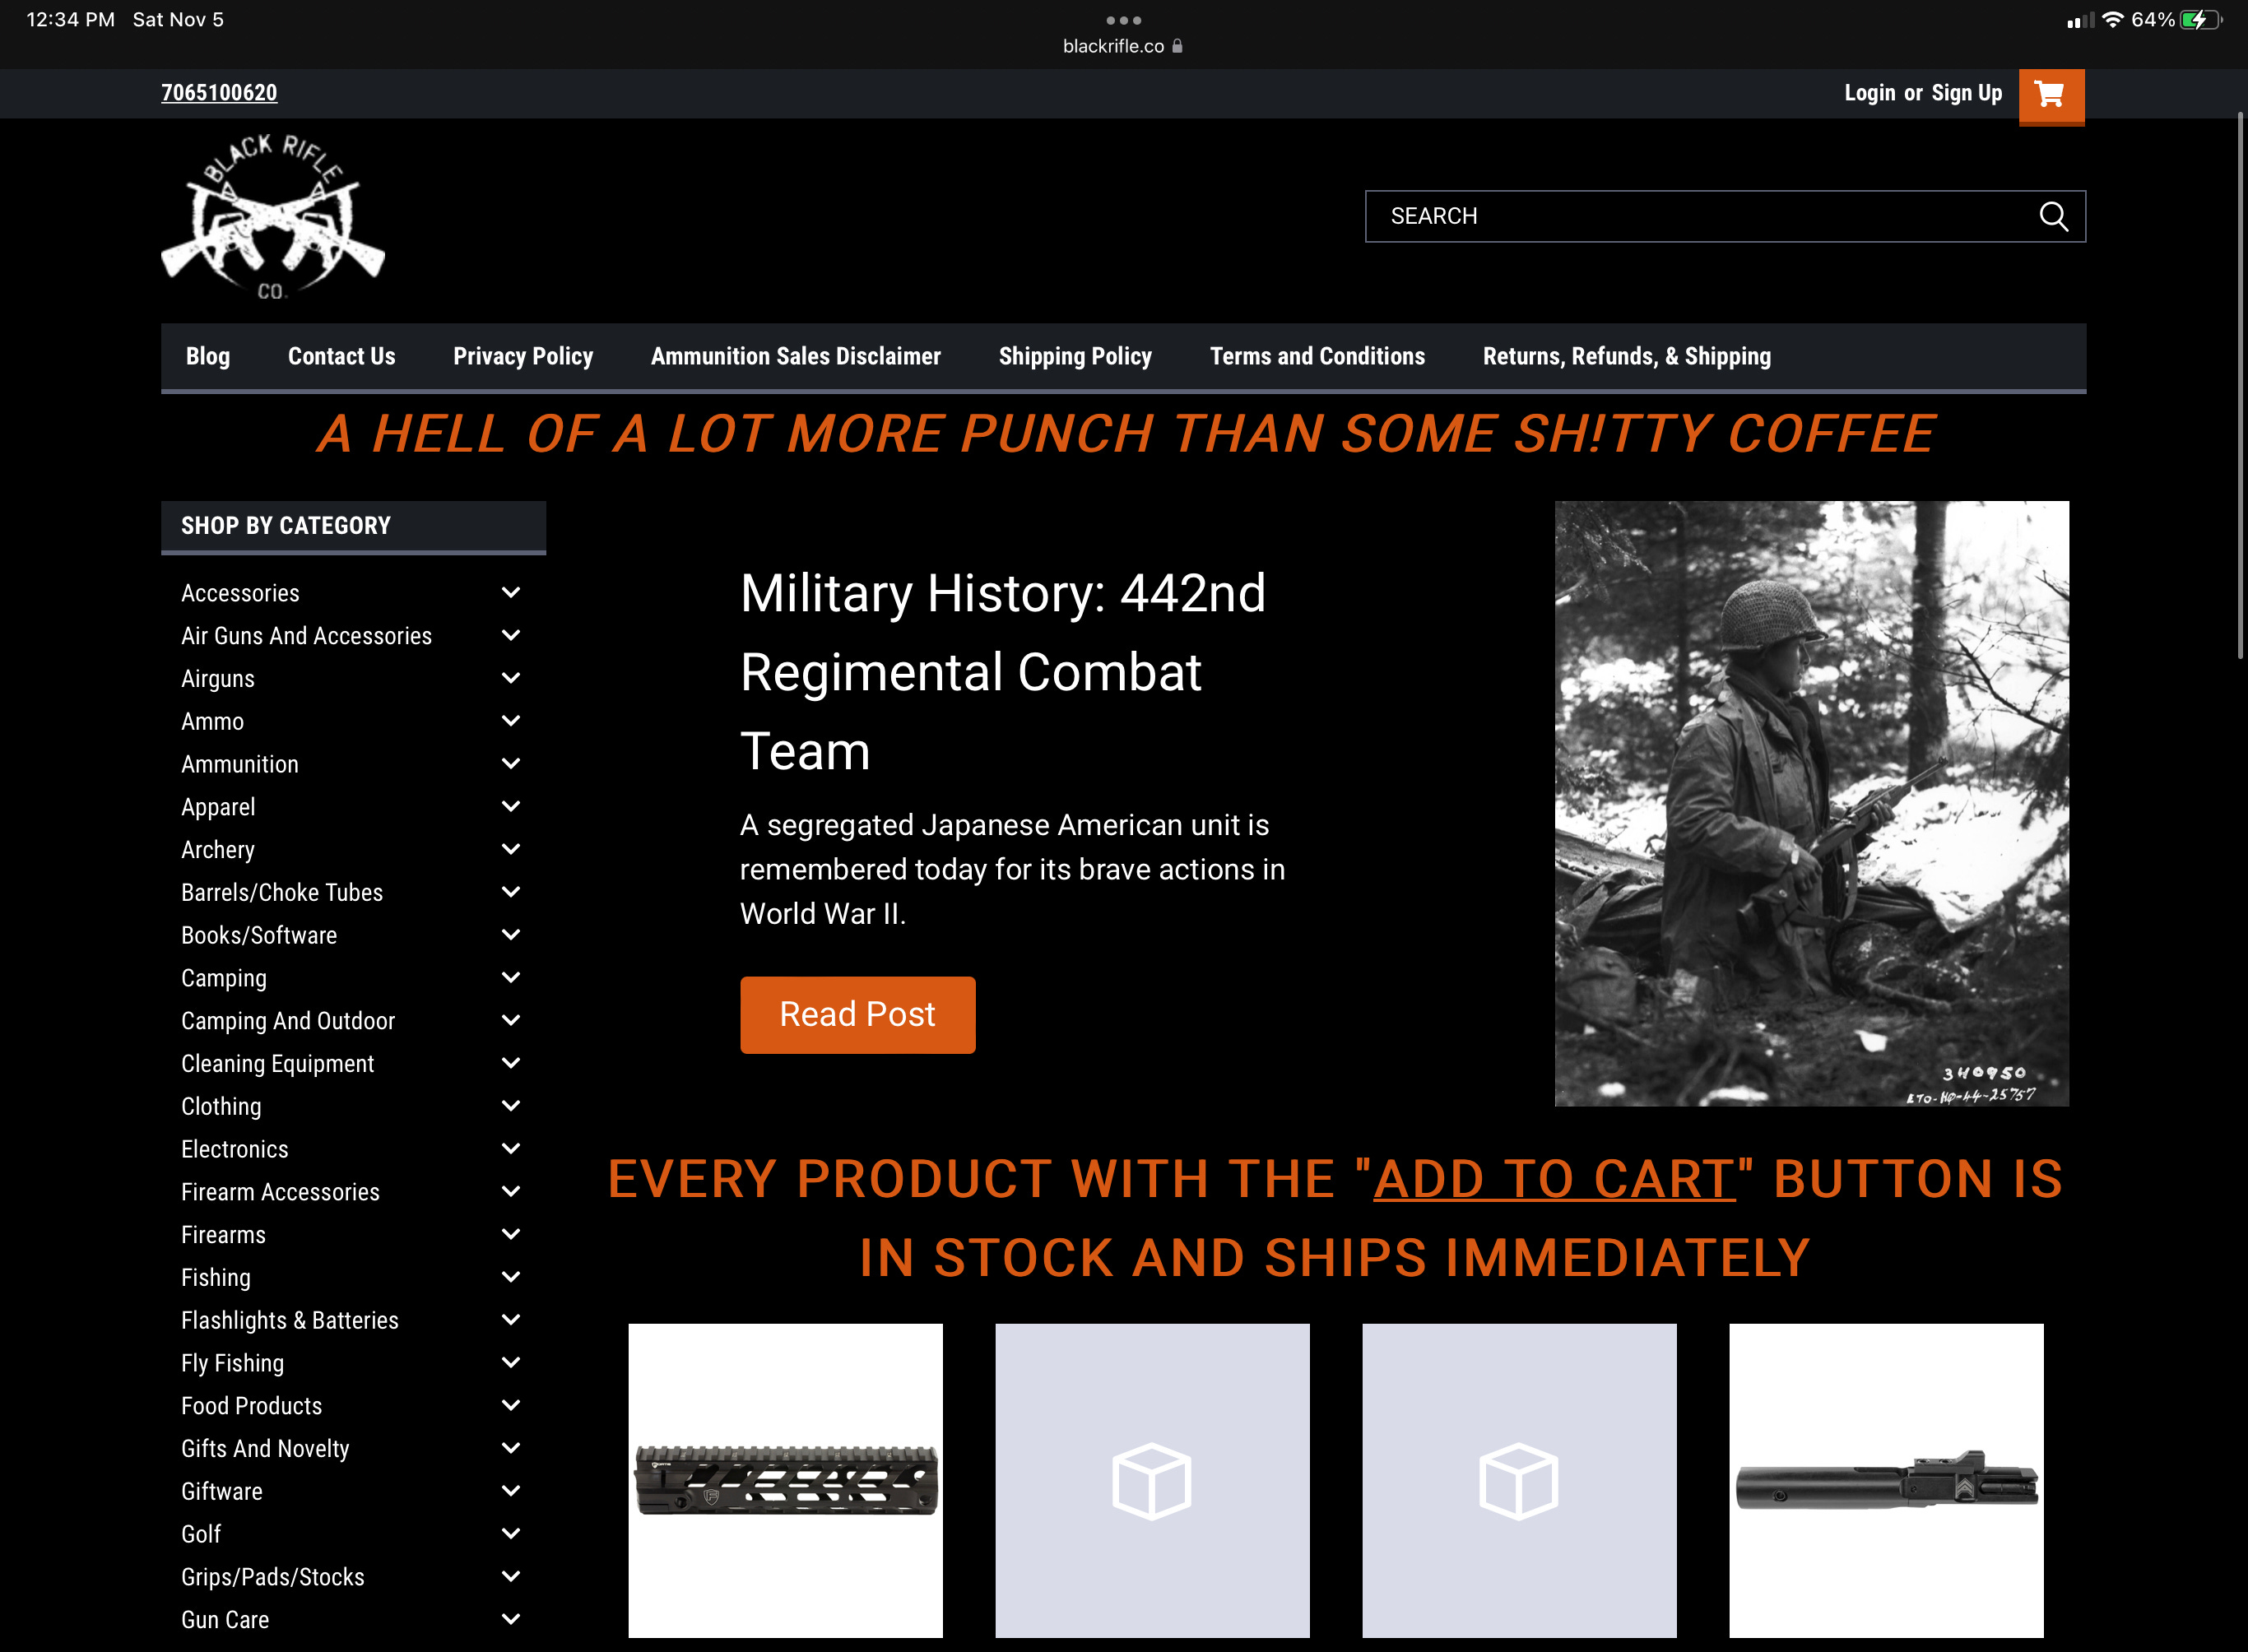Call phone number 7065100620 link
The width and height of the screenshot is (2248, 1652).
(219, 93)
